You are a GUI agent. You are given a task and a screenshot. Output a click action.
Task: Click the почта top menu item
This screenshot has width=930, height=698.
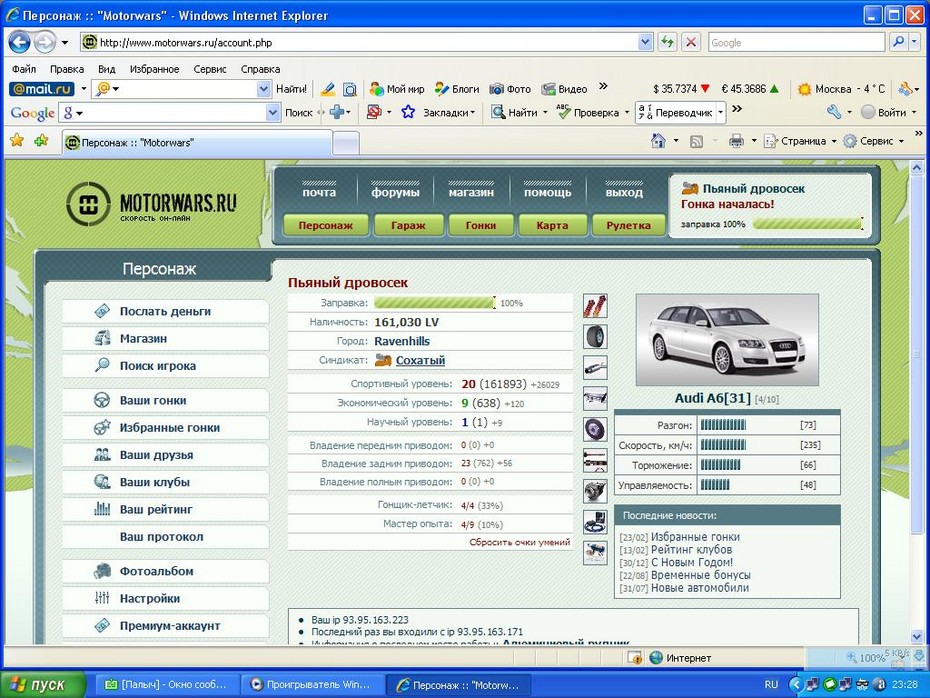point(319,192)
